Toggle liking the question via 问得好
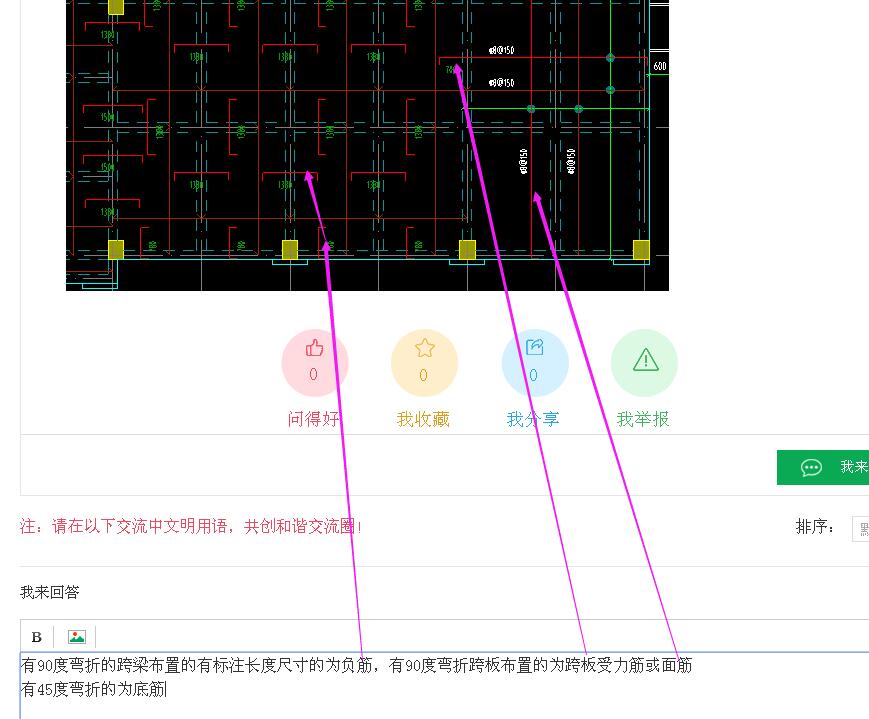 tap(314, 418)
